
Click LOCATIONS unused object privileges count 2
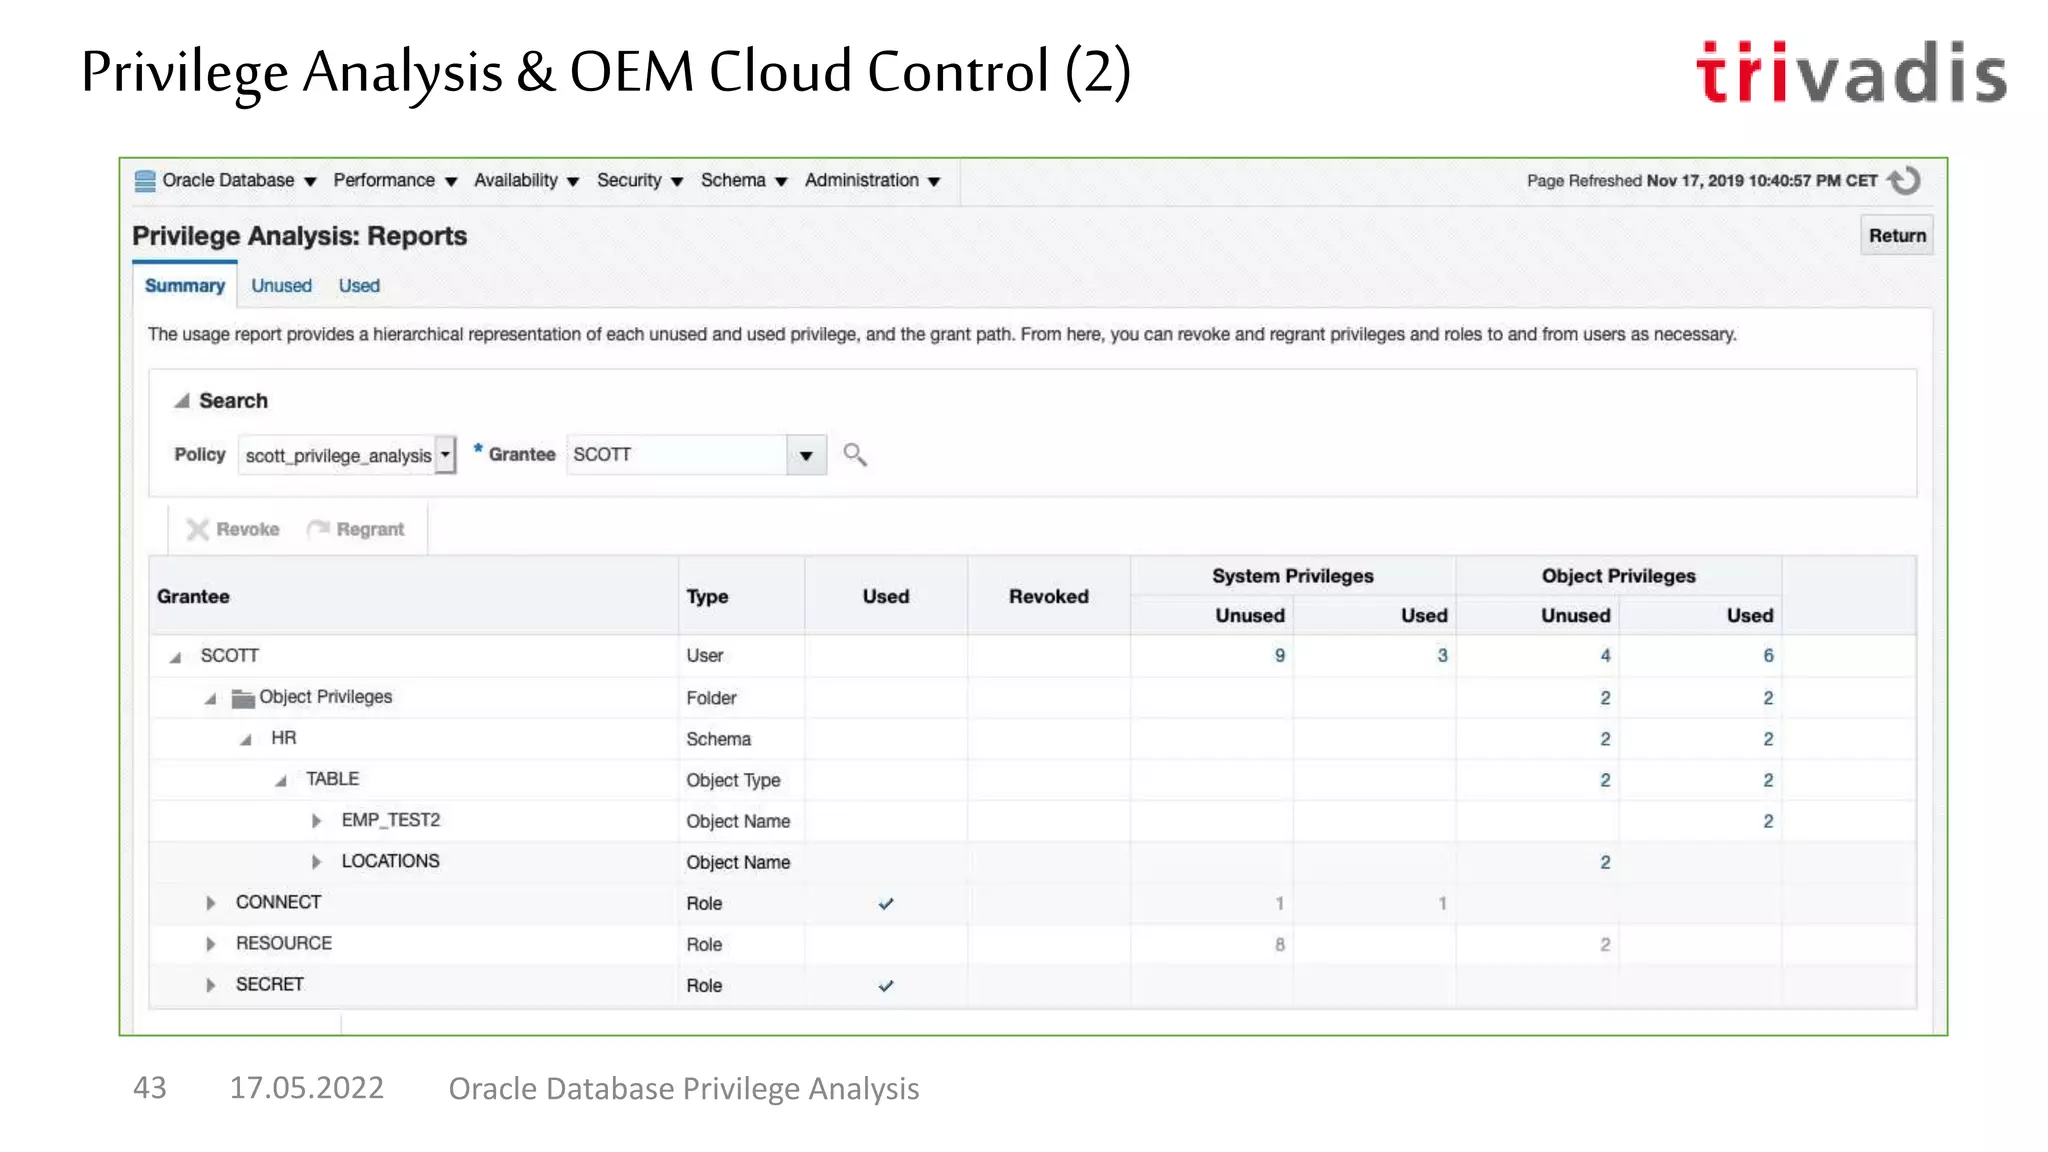point(1605,863)
